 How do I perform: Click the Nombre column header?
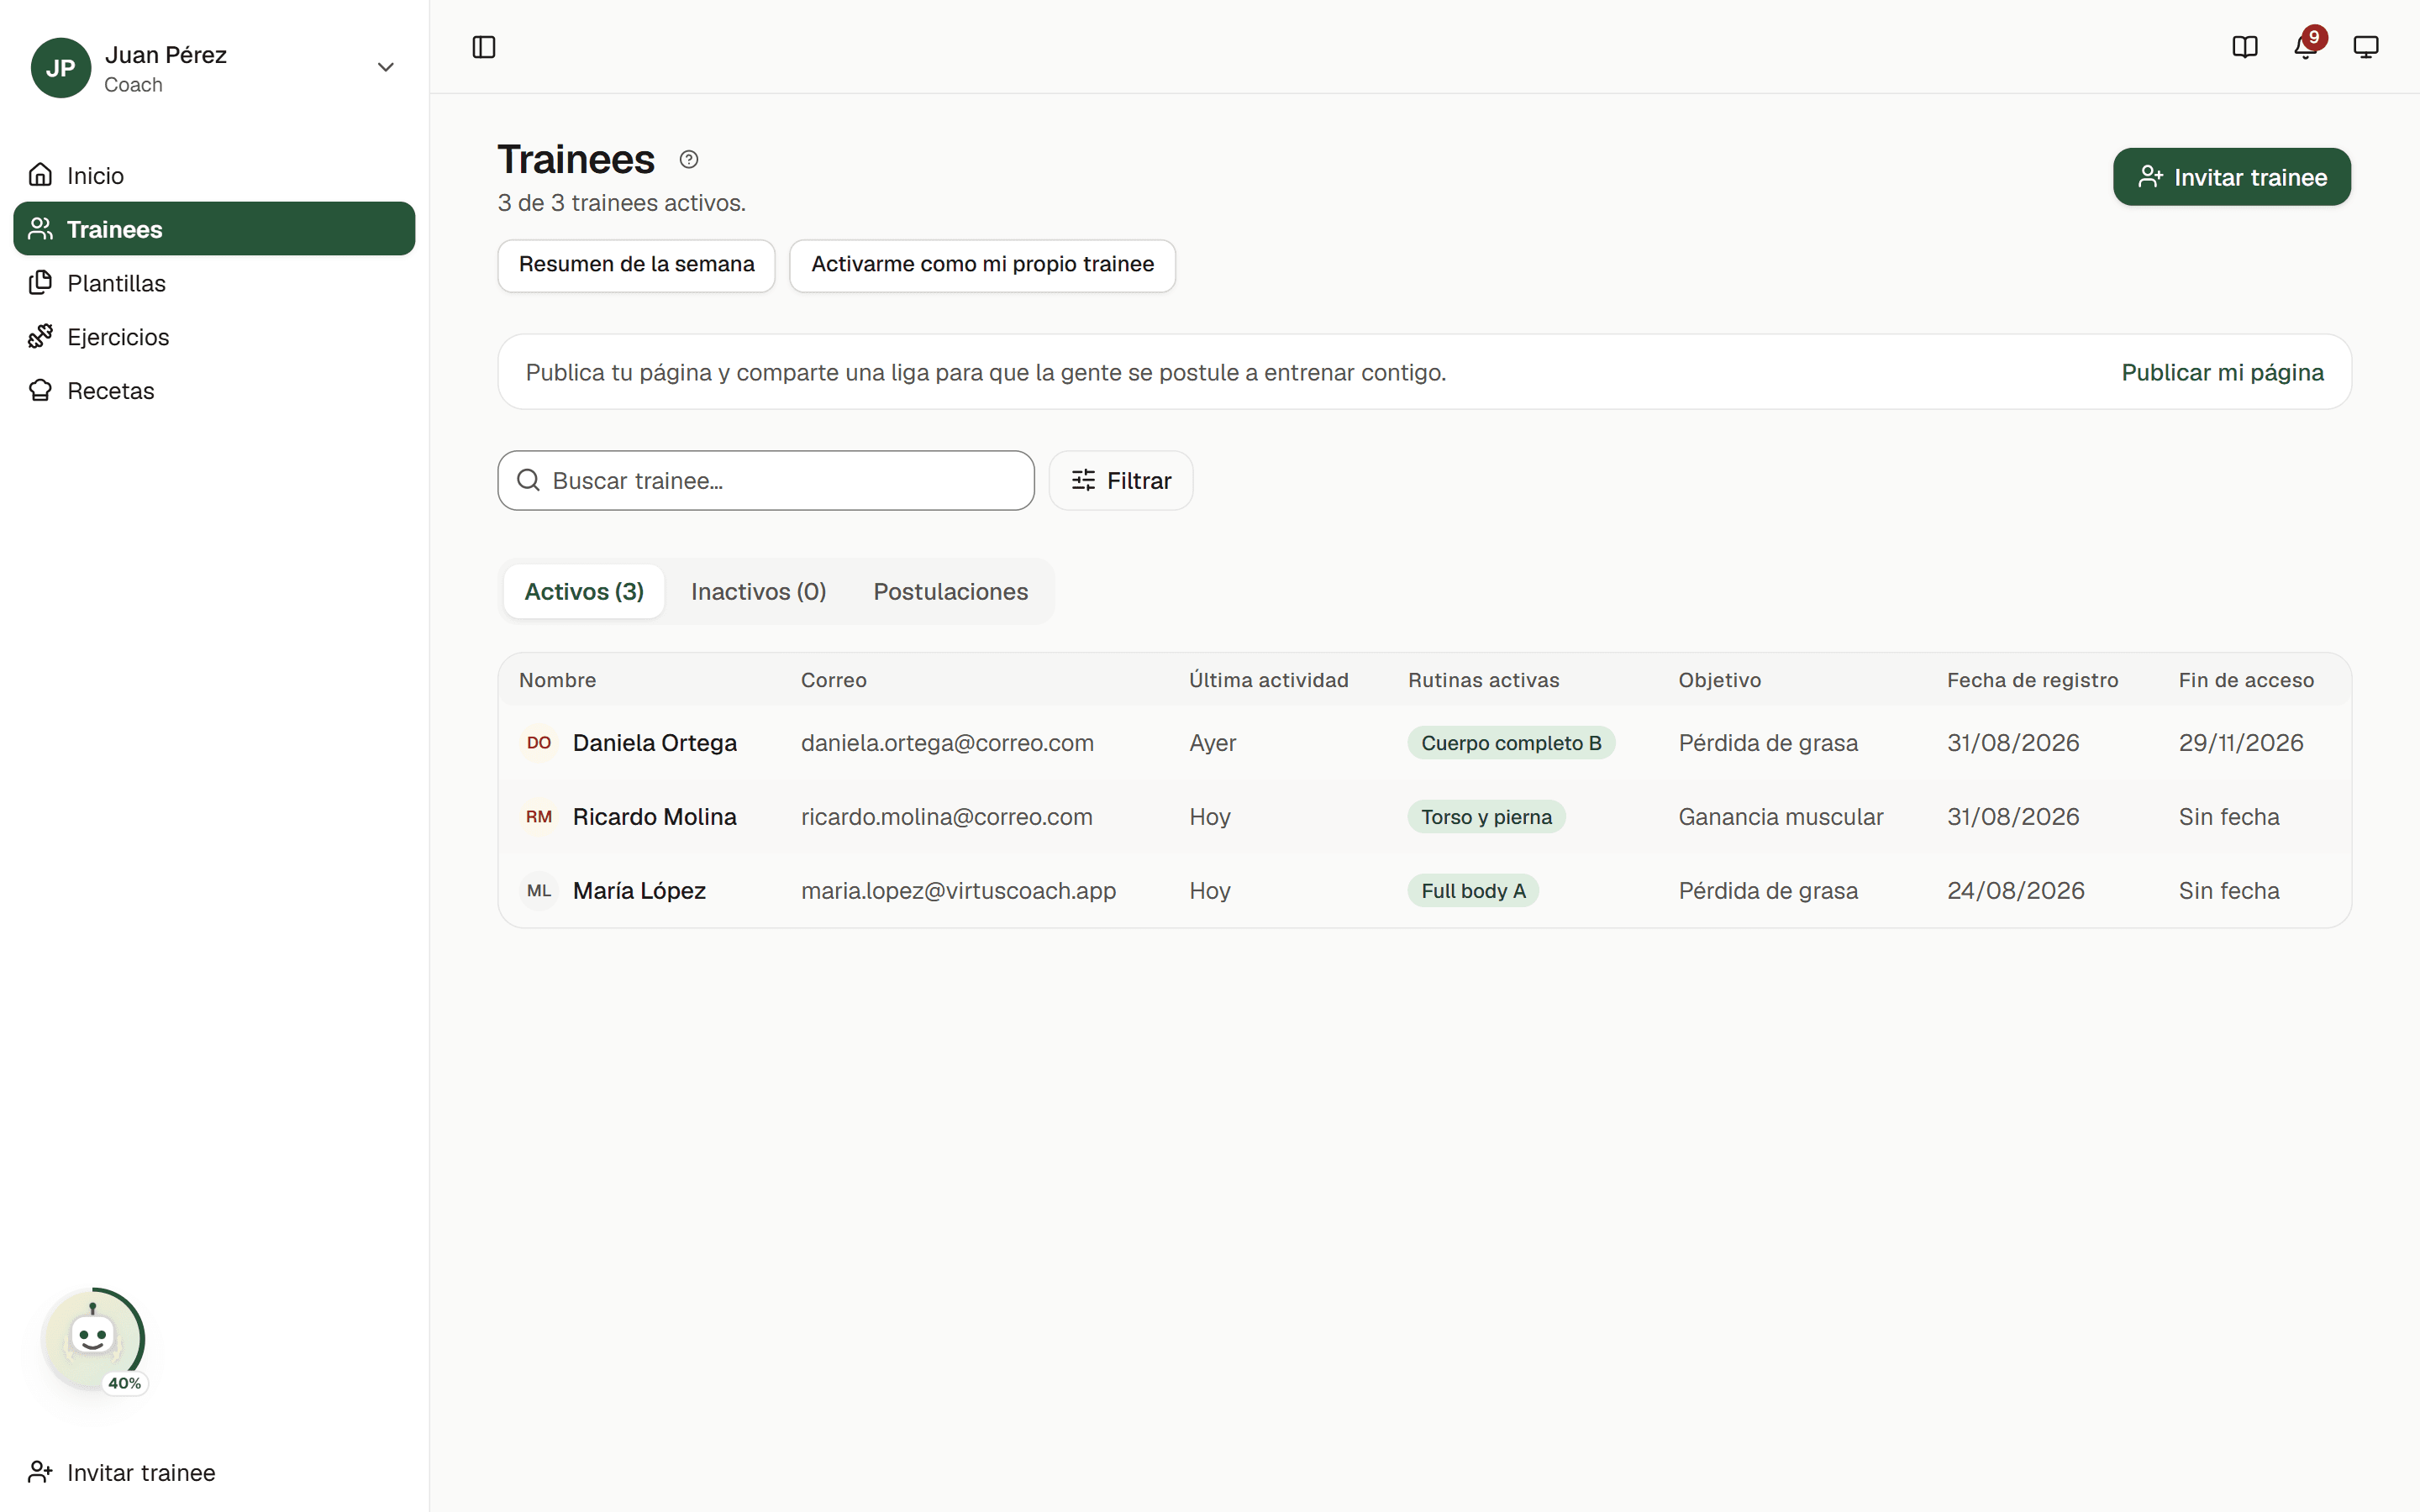click(557, 680)
